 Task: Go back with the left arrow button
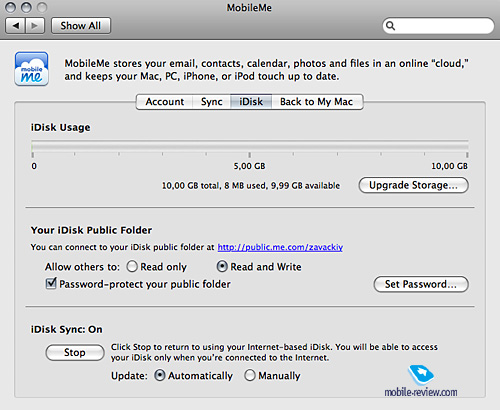point(15,26)
